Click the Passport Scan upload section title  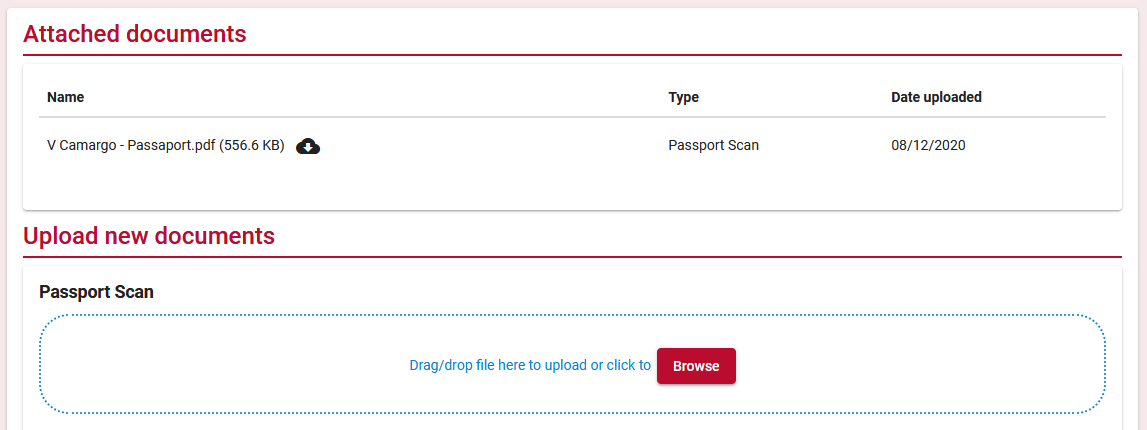(x=97, y=292)
